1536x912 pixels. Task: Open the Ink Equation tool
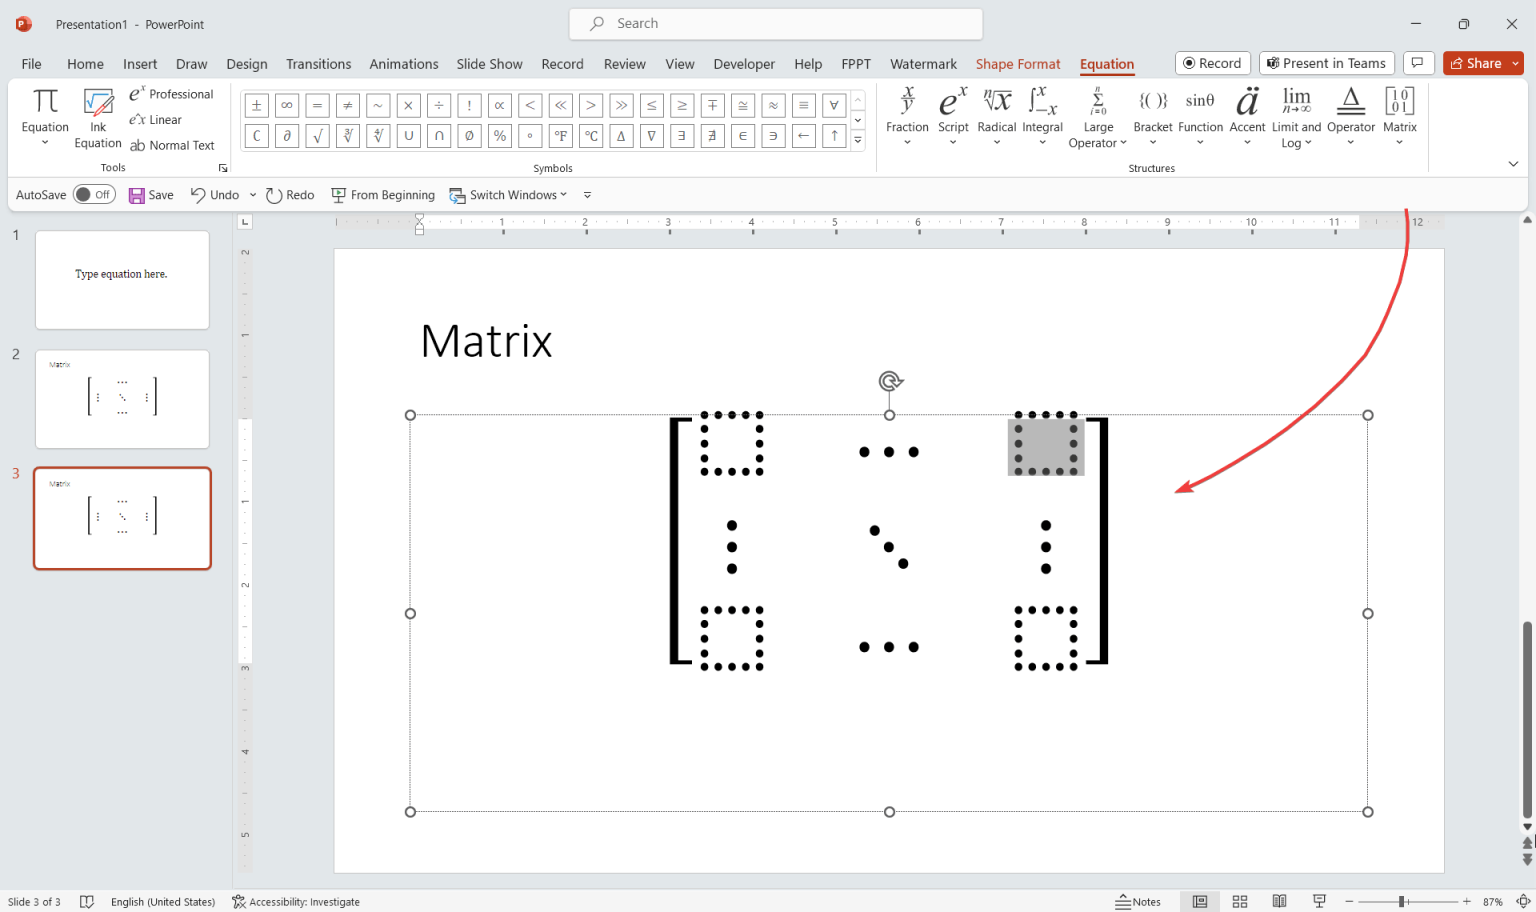[97, 115]
